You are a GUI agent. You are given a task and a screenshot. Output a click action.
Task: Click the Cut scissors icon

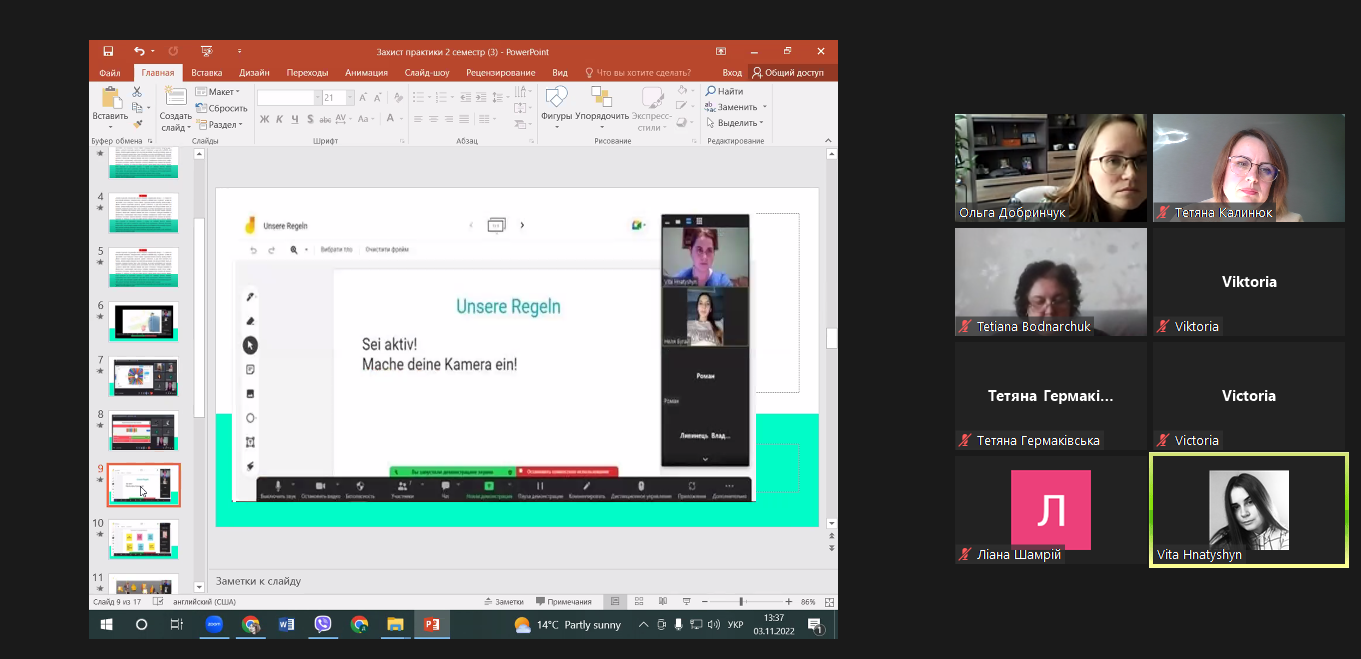pos(137,92)
